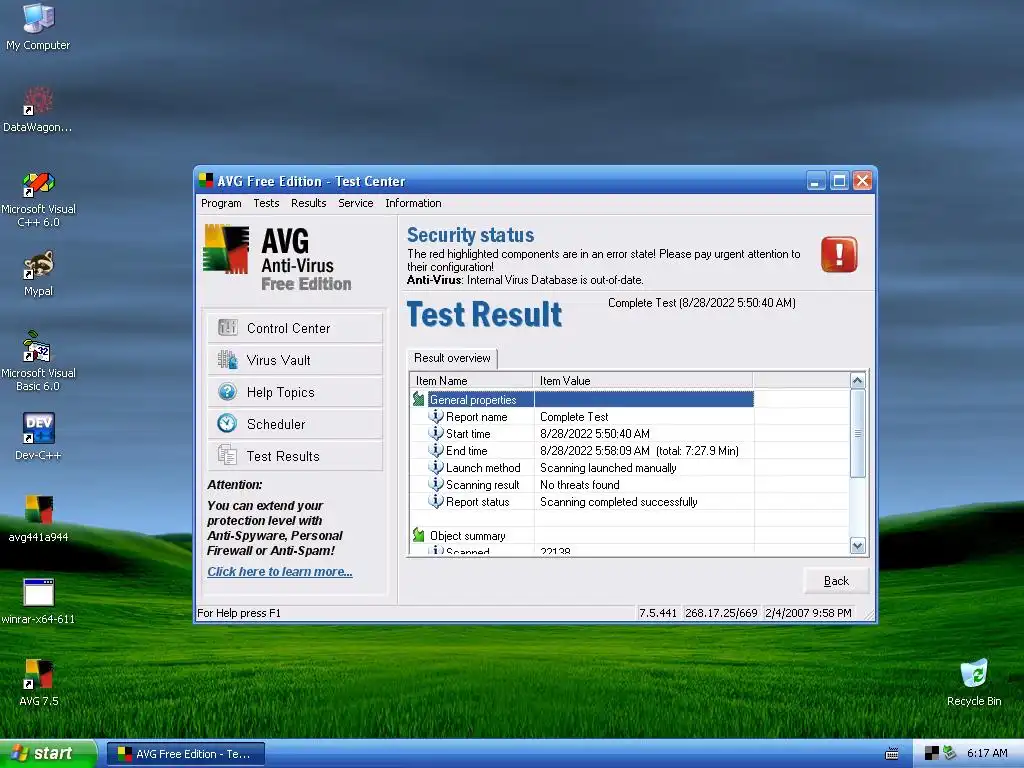
Task: Click the AVG logo in the sidebar
Action: 226,249
